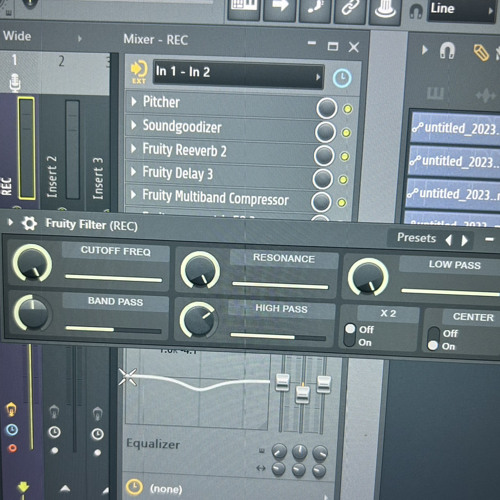
Task: Open the Line snap dropdown
Action: tap(461, 10)
